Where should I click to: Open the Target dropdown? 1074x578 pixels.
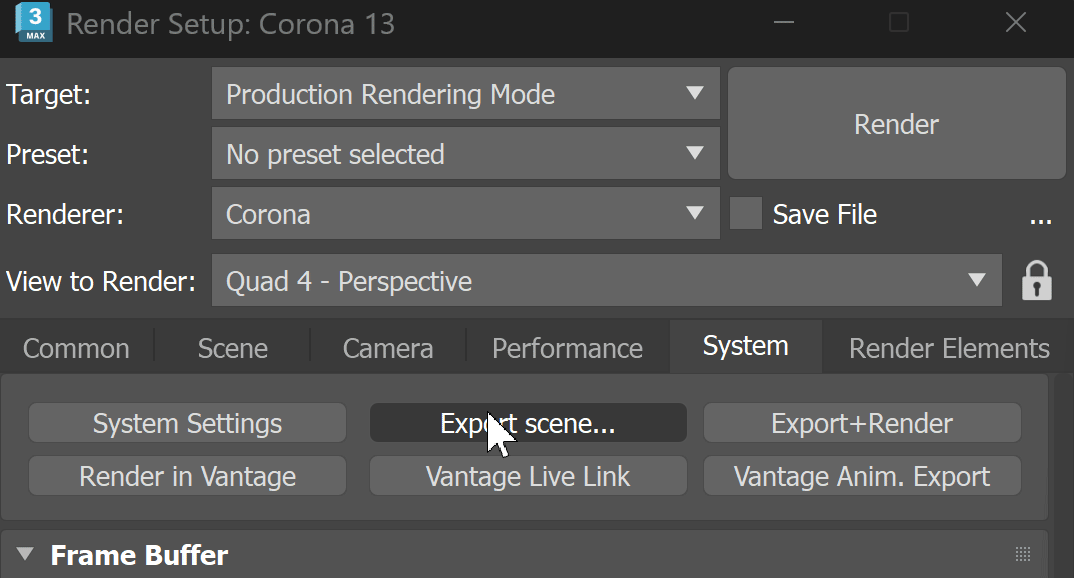[466, 94]
